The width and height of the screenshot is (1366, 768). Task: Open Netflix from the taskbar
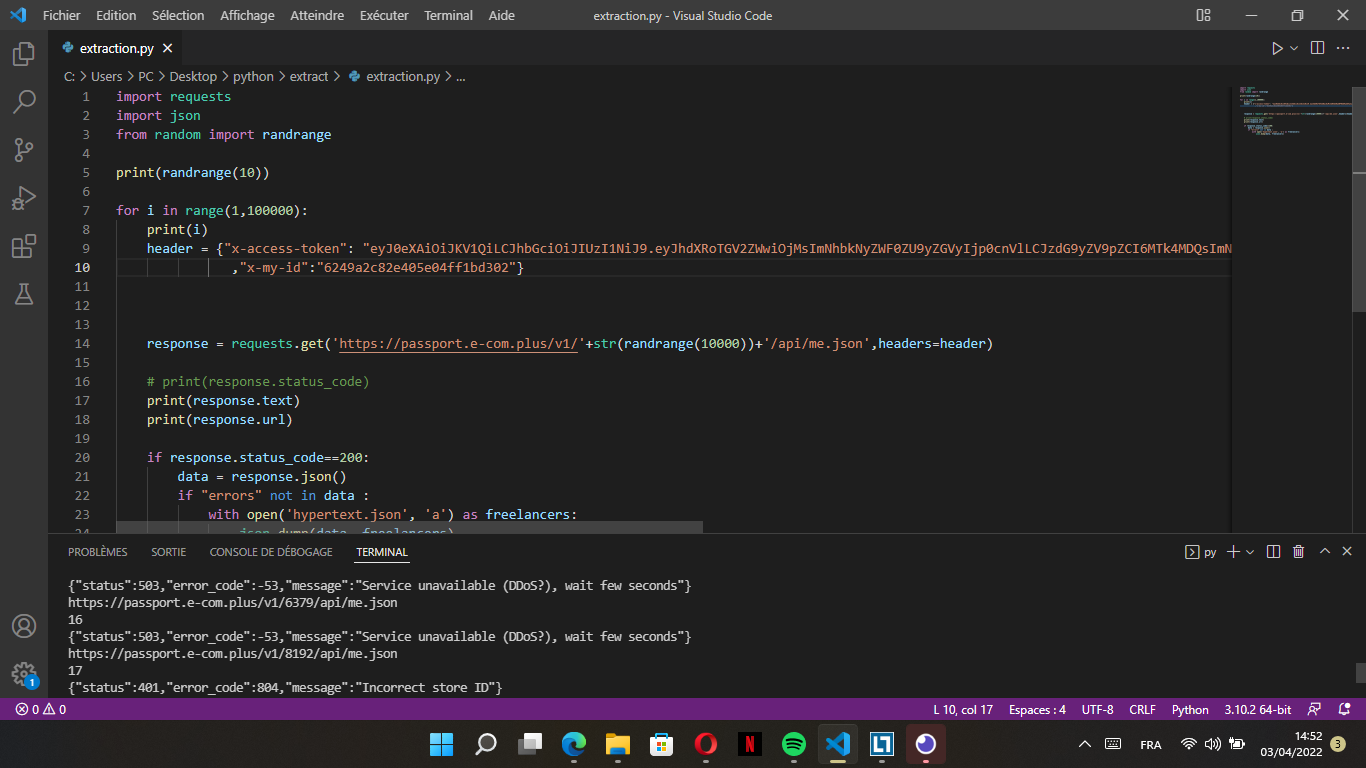pyautogui.click(x=750, y=744)
